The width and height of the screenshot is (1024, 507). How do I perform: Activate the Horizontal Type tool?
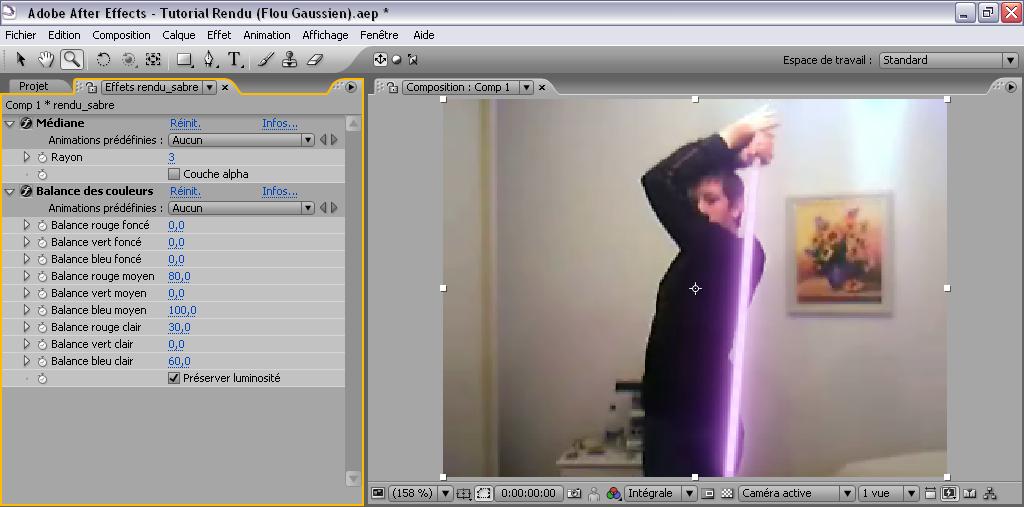[x=234, y=60]
